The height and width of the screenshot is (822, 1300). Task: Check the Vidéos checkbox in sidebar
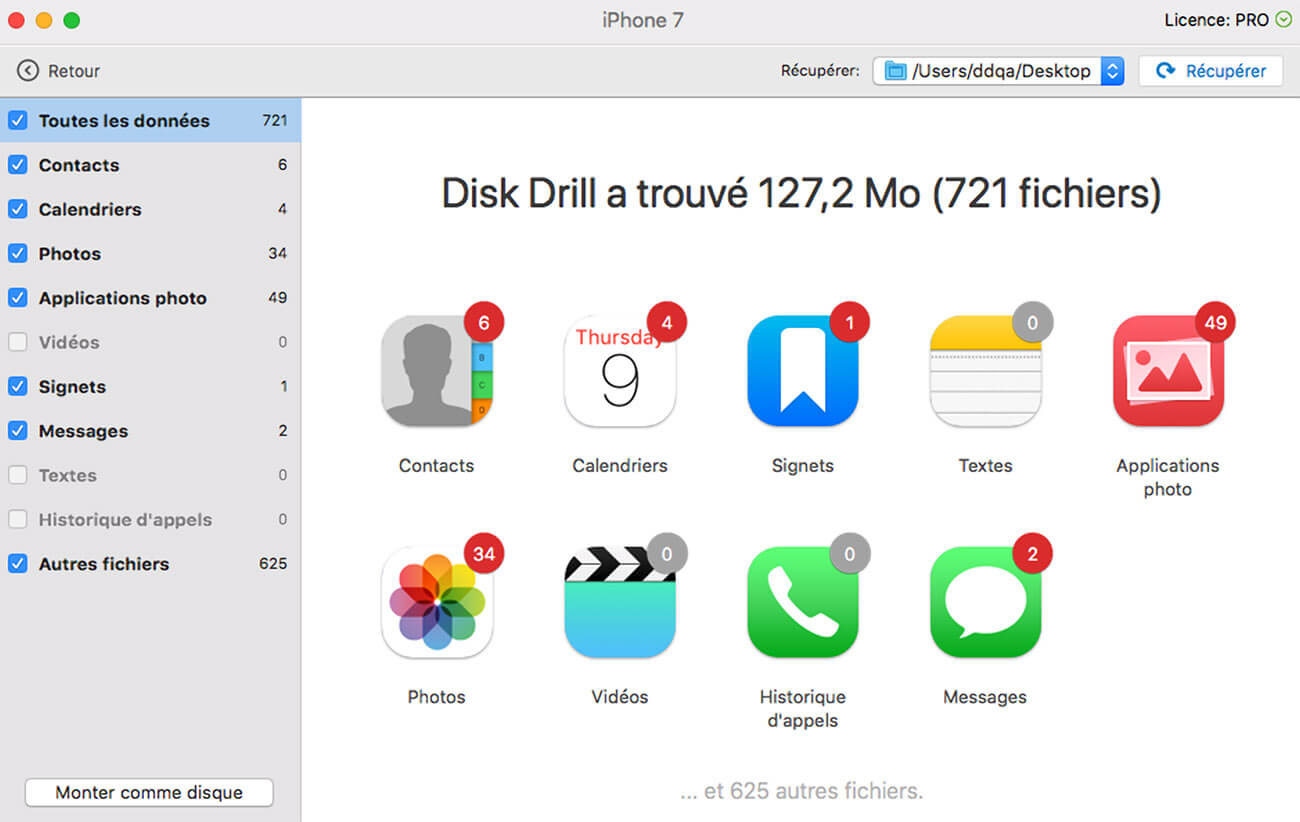click(x=17, y=342)
